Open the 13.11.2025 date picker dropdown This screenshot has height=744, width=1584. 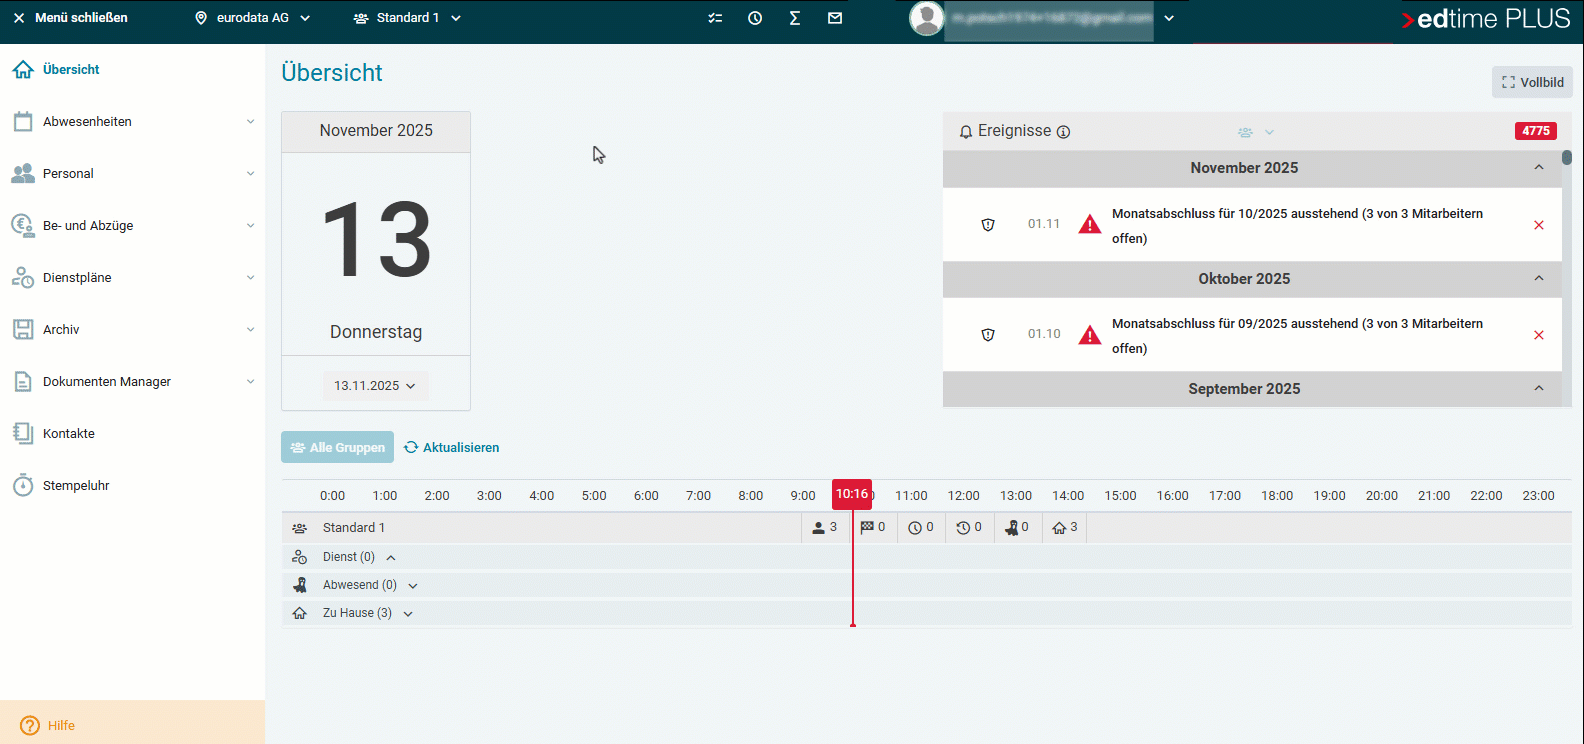(375, 386)
